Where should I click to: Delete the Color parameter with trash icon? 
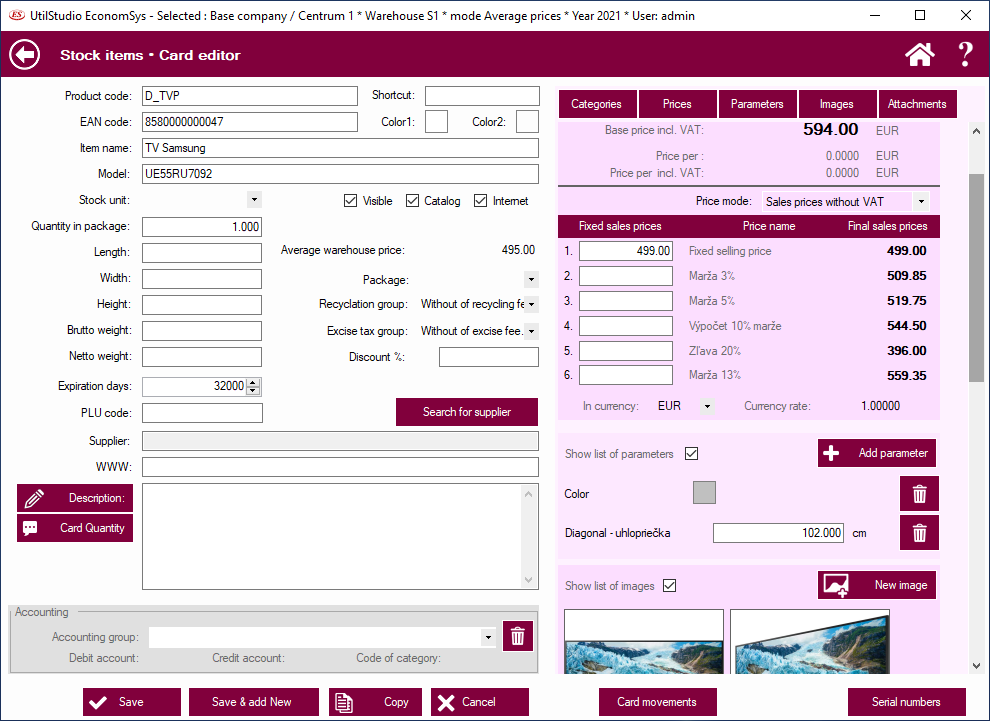[x=919, y=494]
